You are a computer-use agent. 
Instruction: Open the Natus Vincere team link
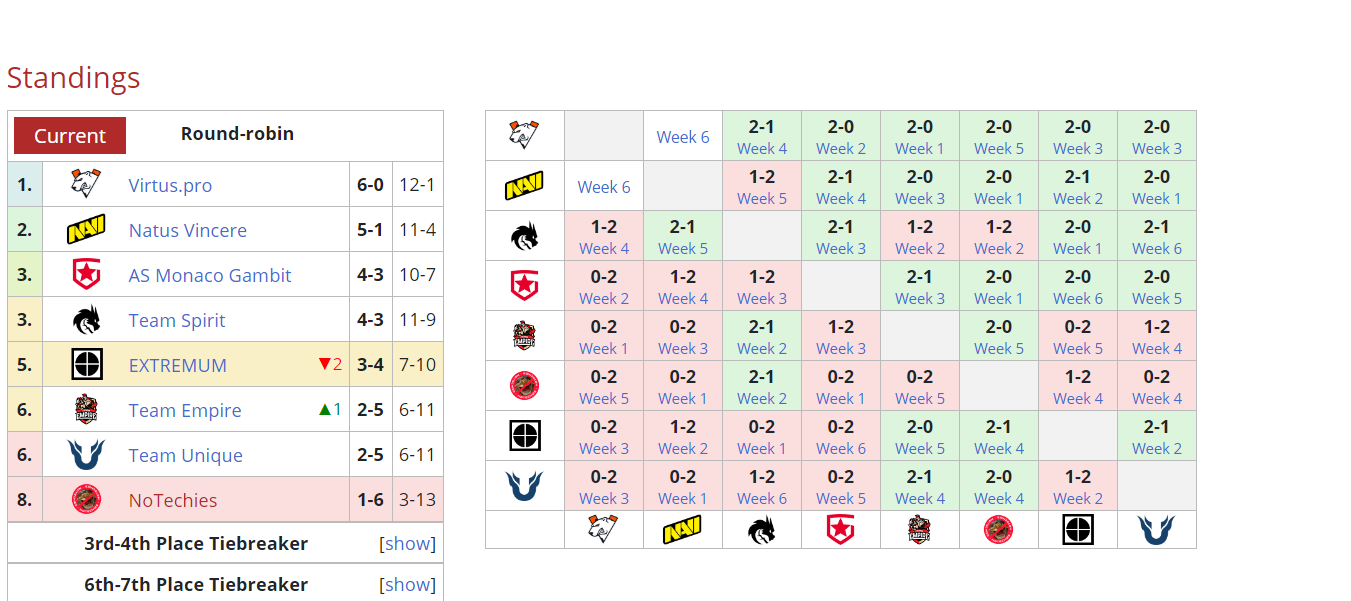pos(187,231)
